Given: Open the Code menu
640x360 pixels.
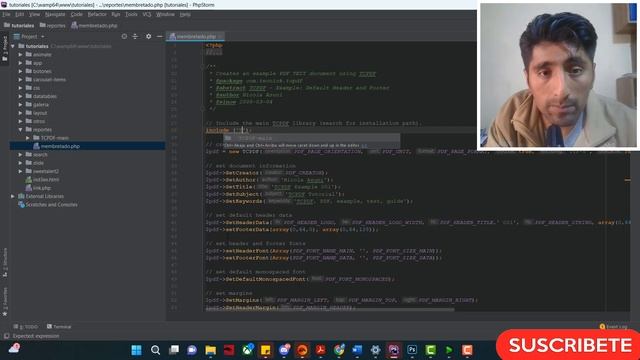Looking at the screenshot, I should click(x=76, y=14).
